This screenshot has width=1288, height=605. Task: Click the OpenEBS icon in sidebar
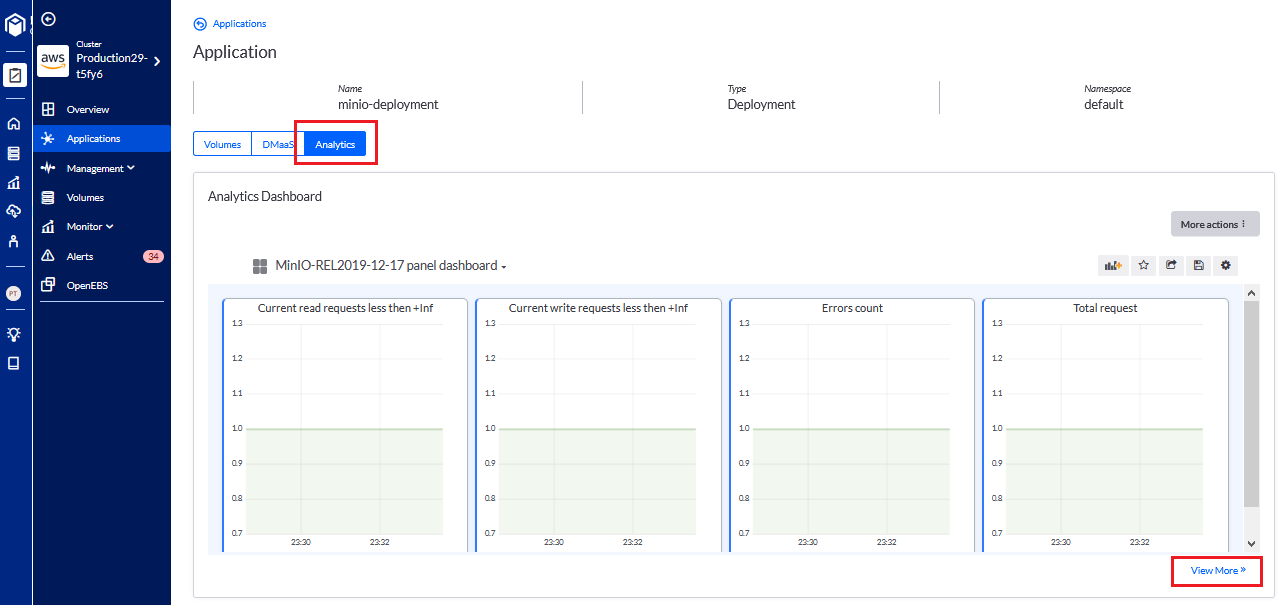tap(48, 285)
